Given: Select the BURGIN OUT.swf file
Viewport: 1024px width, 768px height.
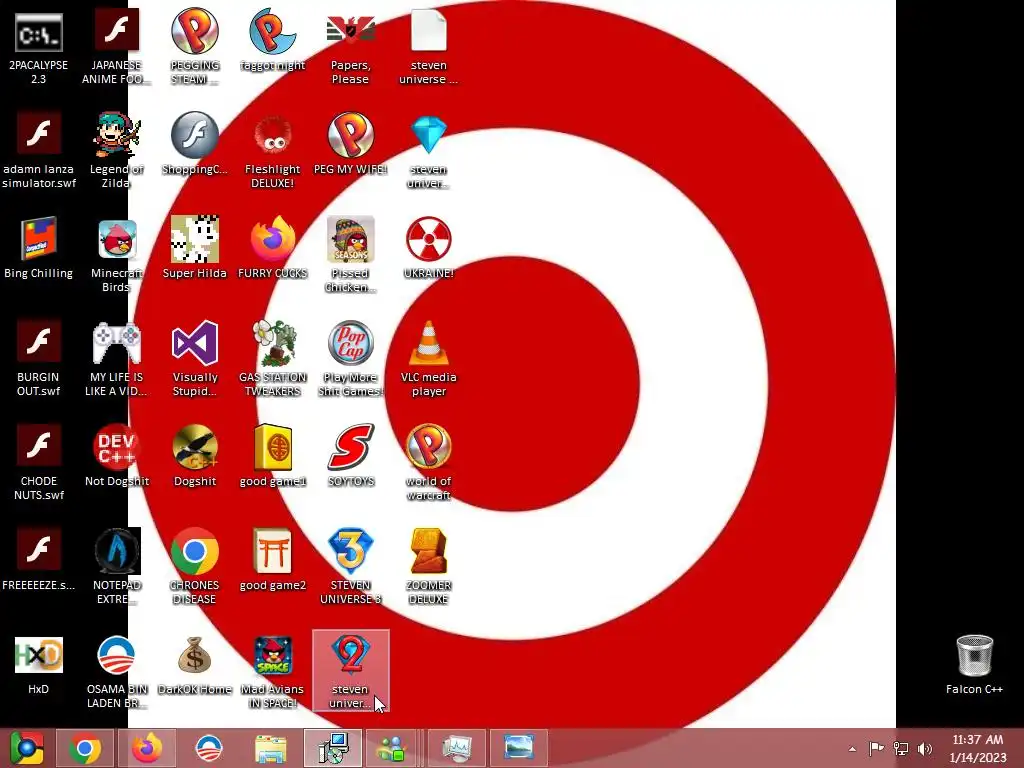Looking at the screenshot, I should tap(39, 358).
